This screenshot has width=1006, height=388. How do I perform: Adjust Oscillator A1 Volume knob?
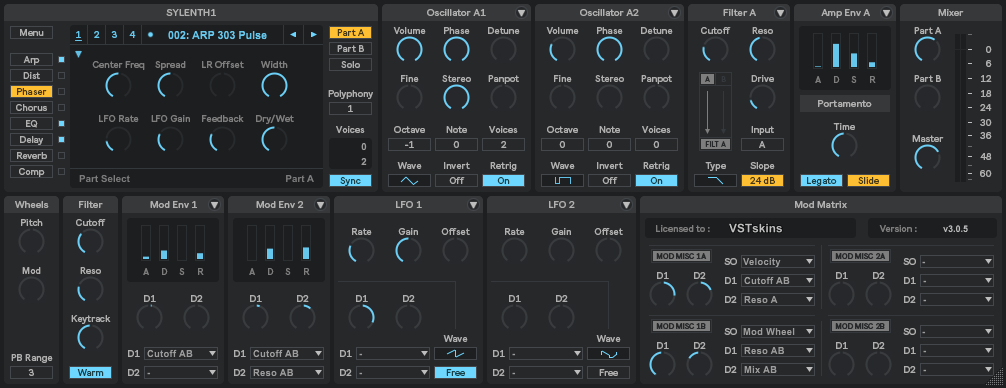409,49
